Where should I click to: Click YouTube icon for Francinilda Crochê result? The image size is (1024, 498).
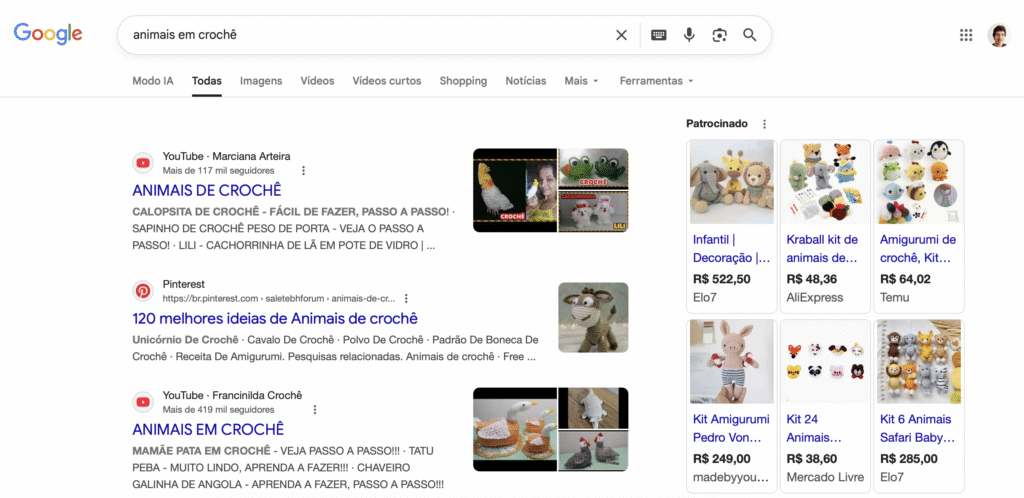point(143,401)
